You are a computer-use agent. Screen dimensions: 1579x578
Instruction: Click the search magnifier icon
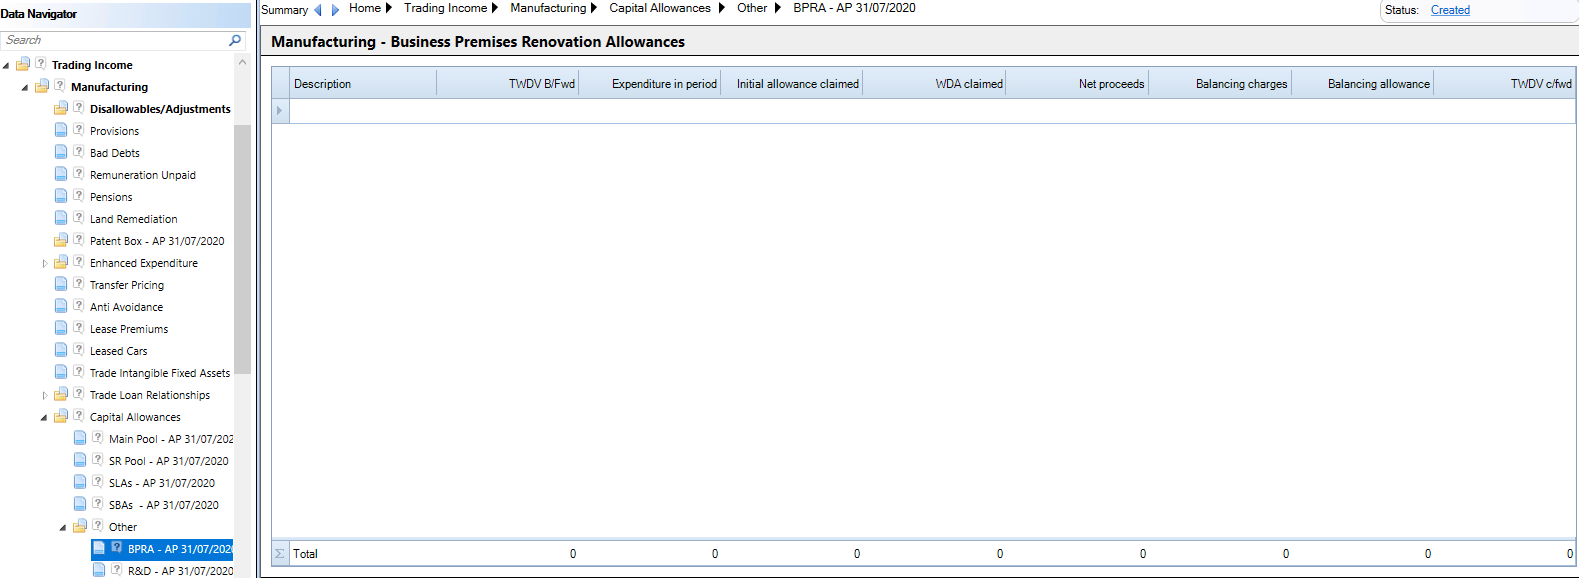coord(235,40)
